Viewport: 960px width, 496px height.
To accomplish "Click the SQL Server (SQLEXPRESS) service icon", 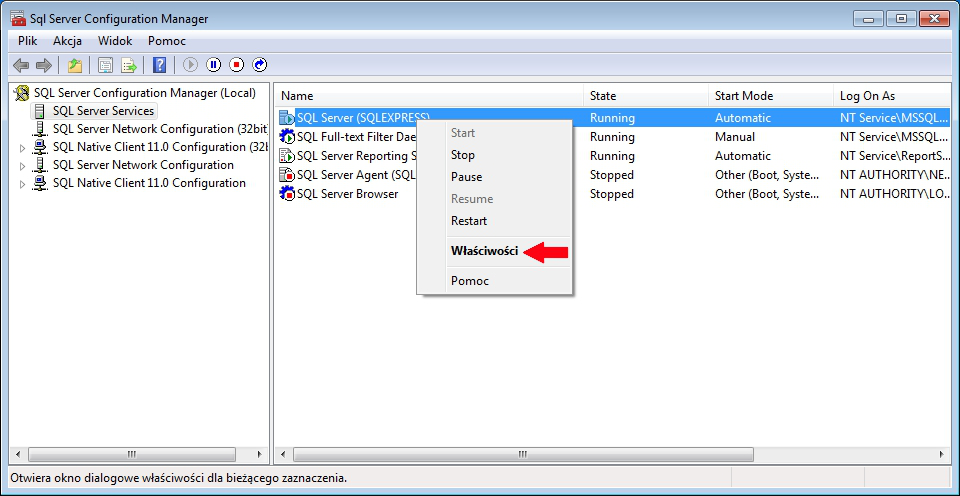I will tap(287, 118).
